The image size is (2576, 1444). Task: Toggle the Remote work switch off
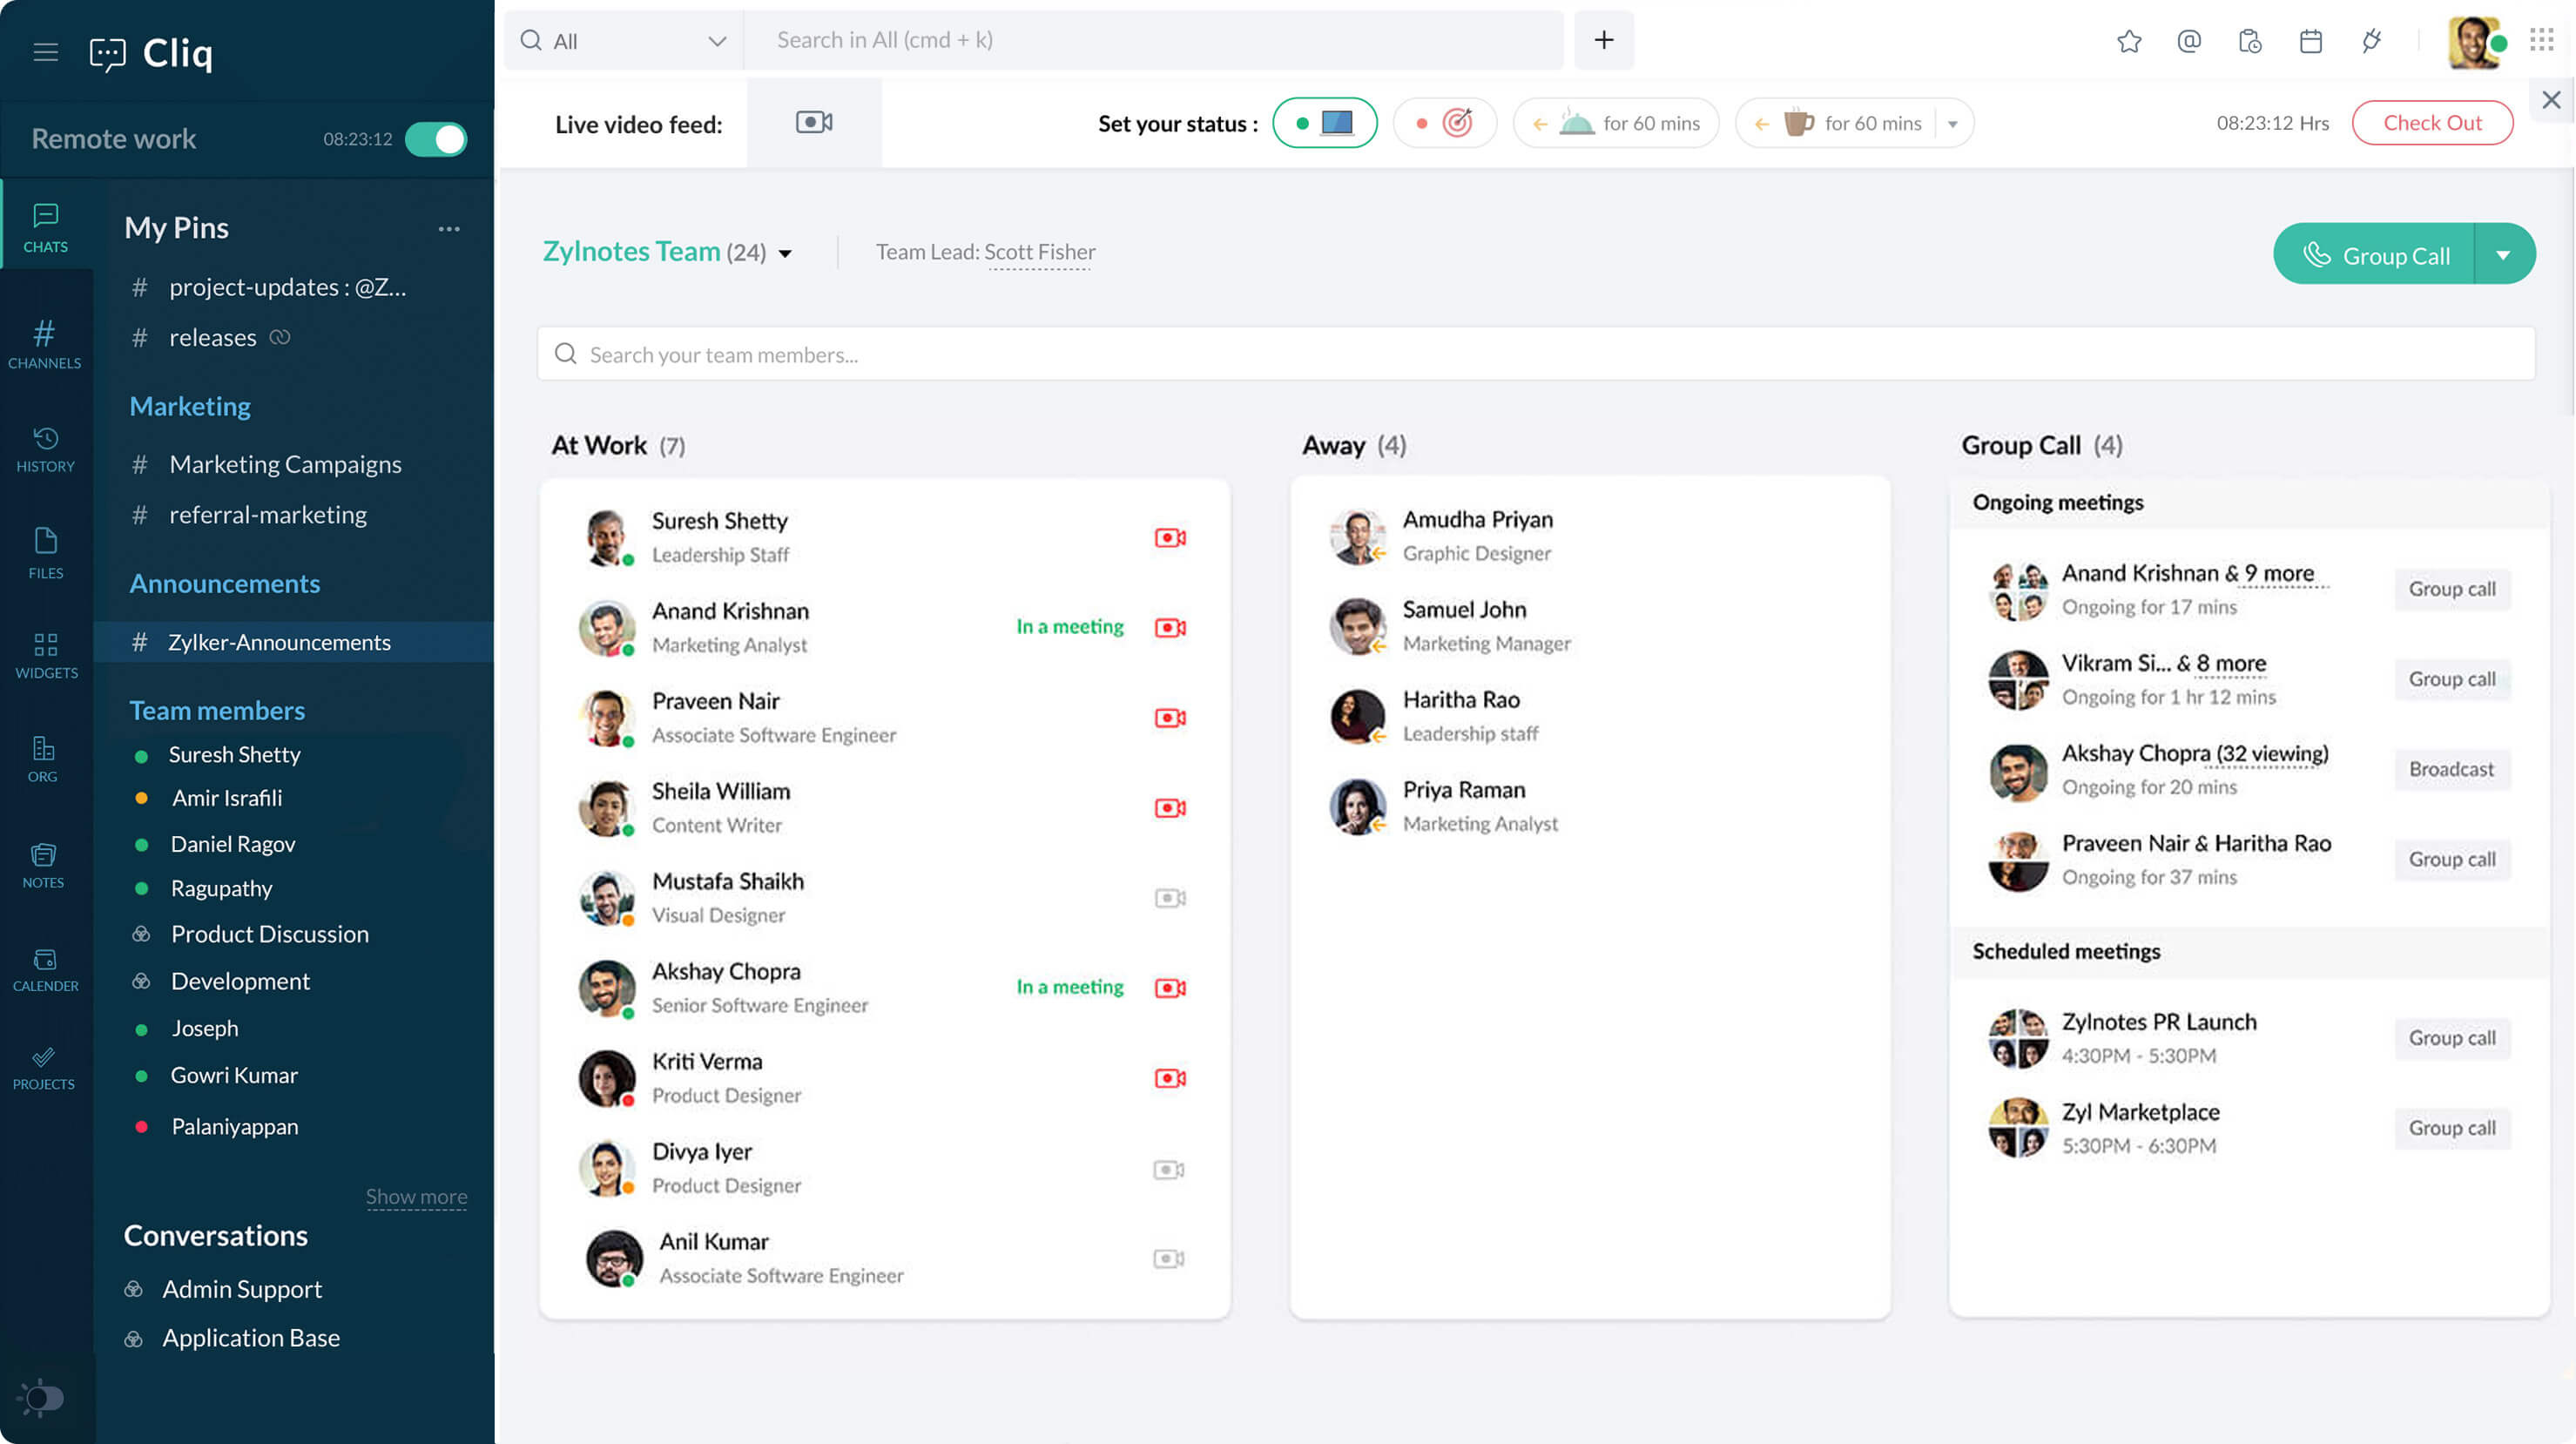click(436, 139)
